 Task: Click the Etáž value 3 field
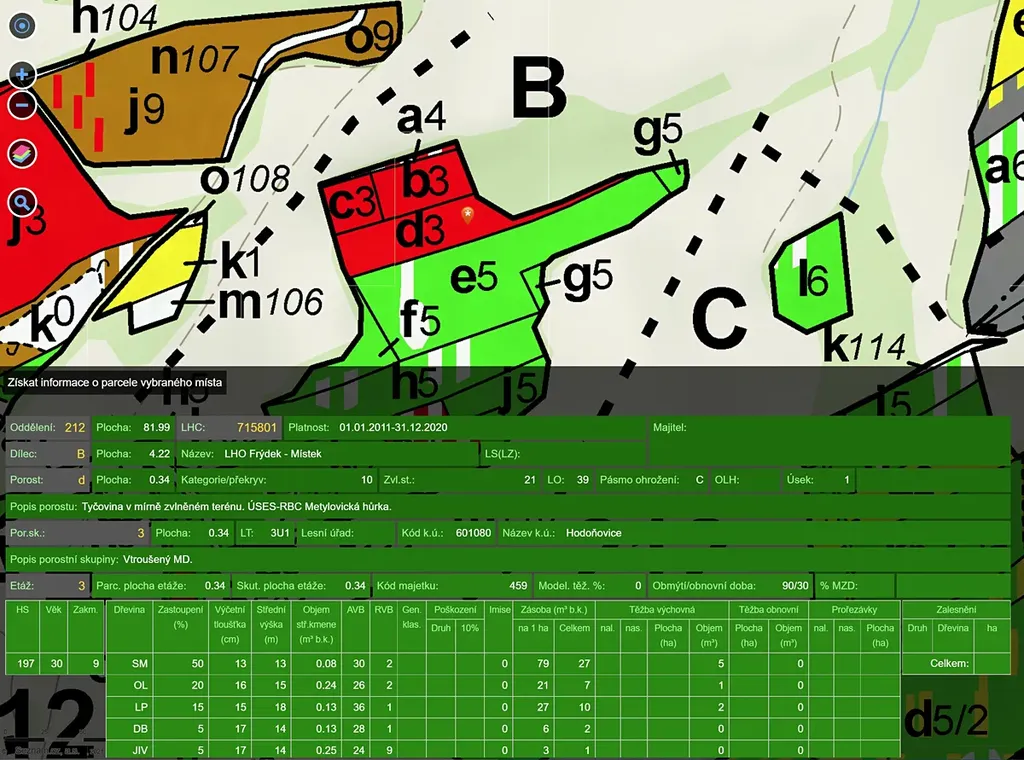(80, 585)
